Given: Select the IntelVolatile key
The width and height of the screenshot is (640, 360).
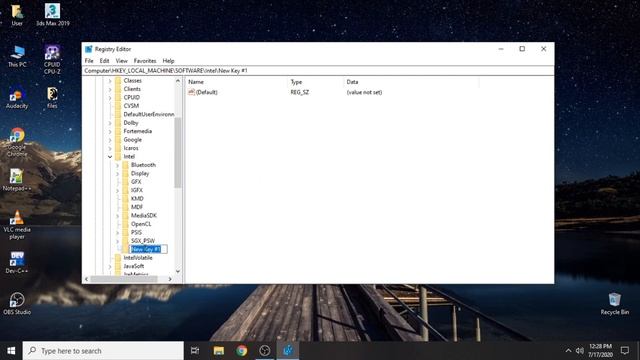Looking at the screenshot, I should point(138,258).
